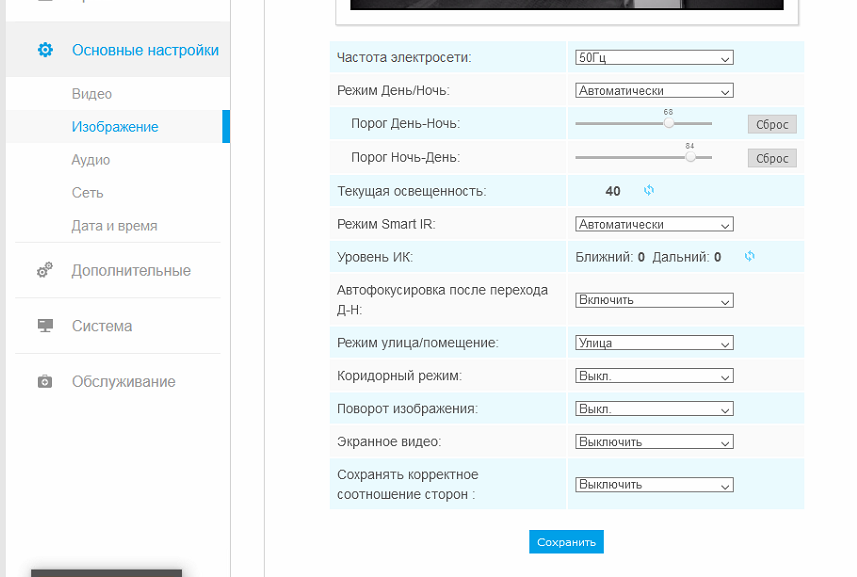
Task: Click the Уровень ИК label
Action: 375,257
